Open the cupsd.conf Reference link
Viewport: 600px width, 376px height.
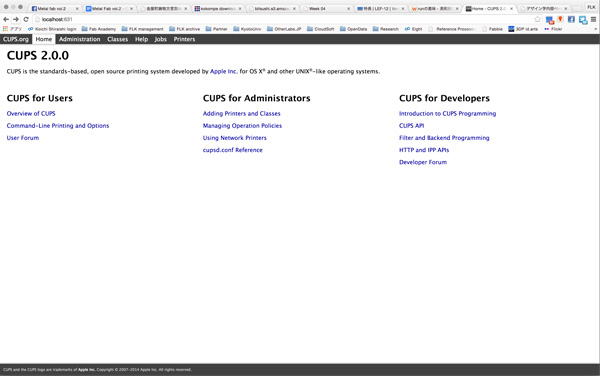click(233, 150)
